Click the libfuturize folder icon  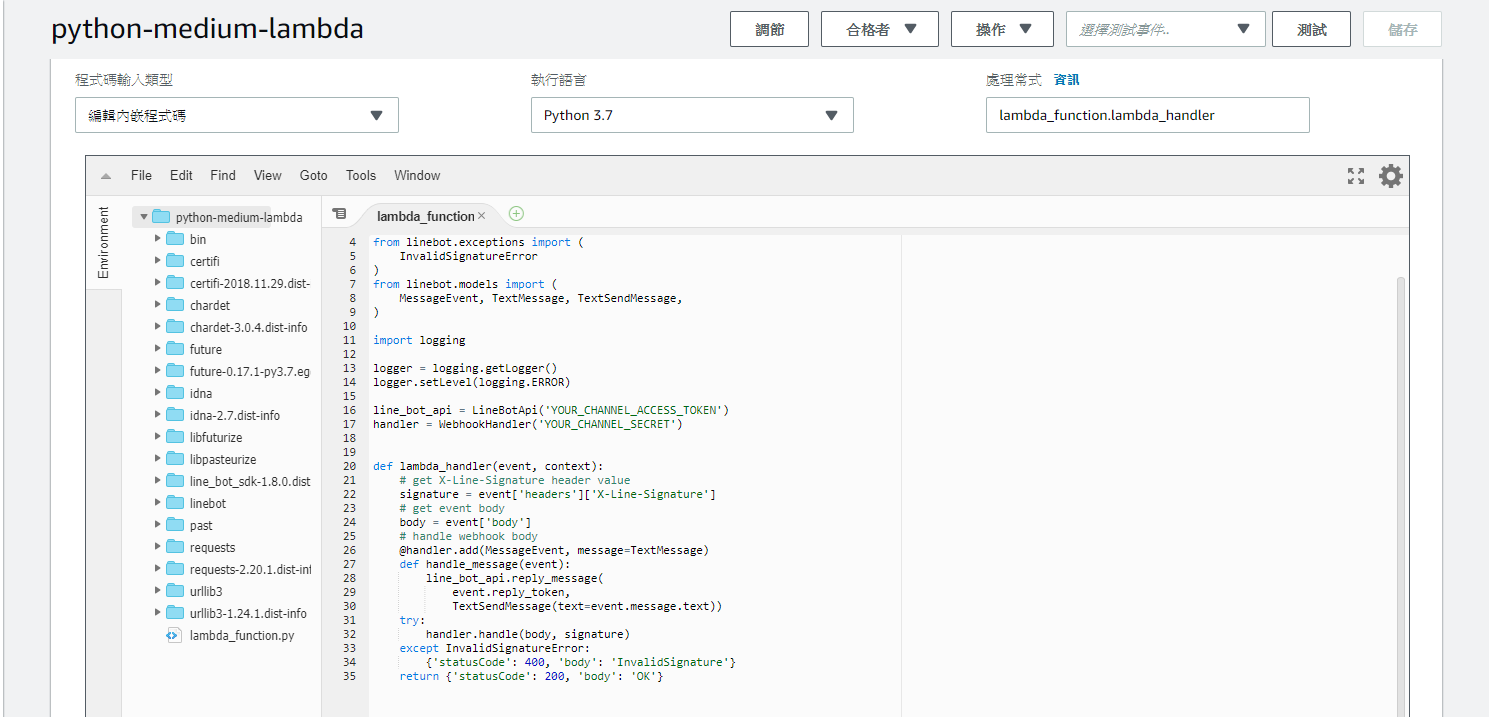[175, 437]
